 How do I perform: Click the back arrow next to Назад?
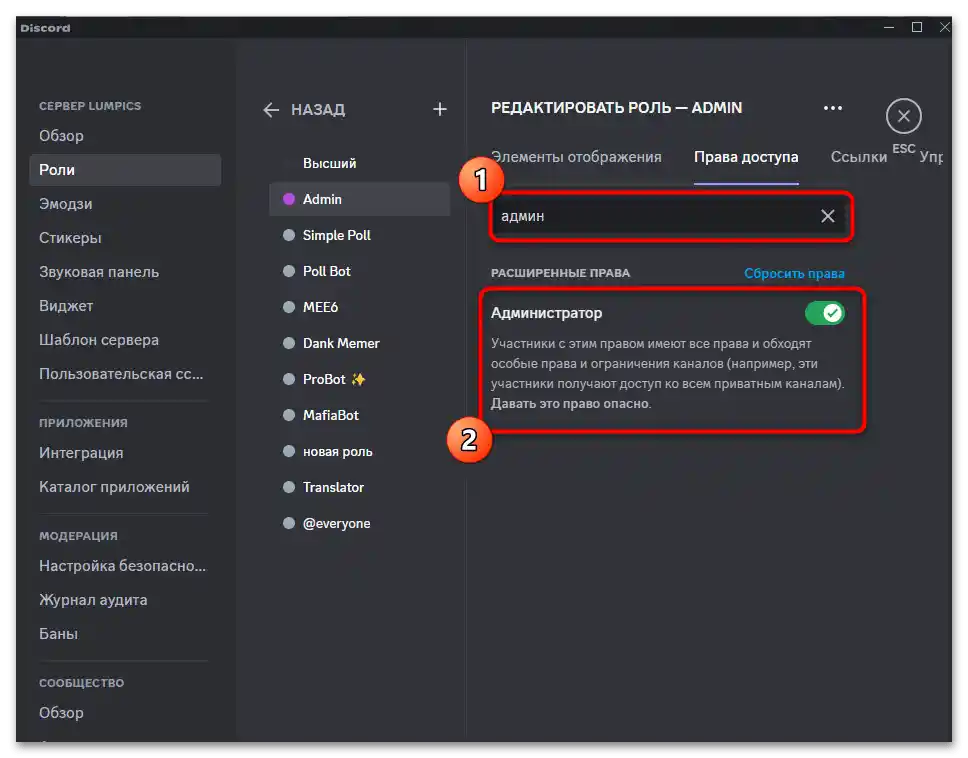(x=271, y=110)
